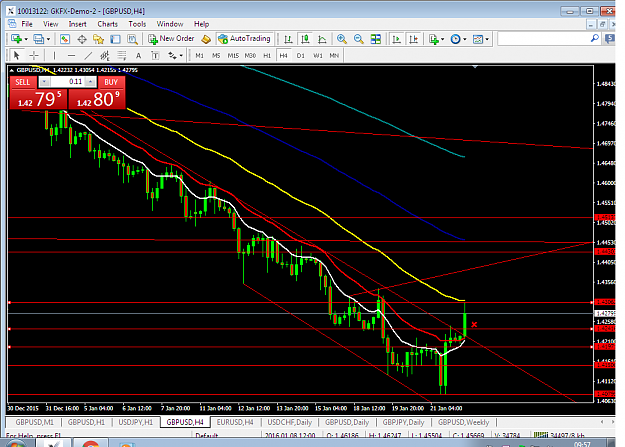625x447 pixels.
Task: Switch to the GBPUSD,Weekly chart tab
Action: tap(464, 422)
